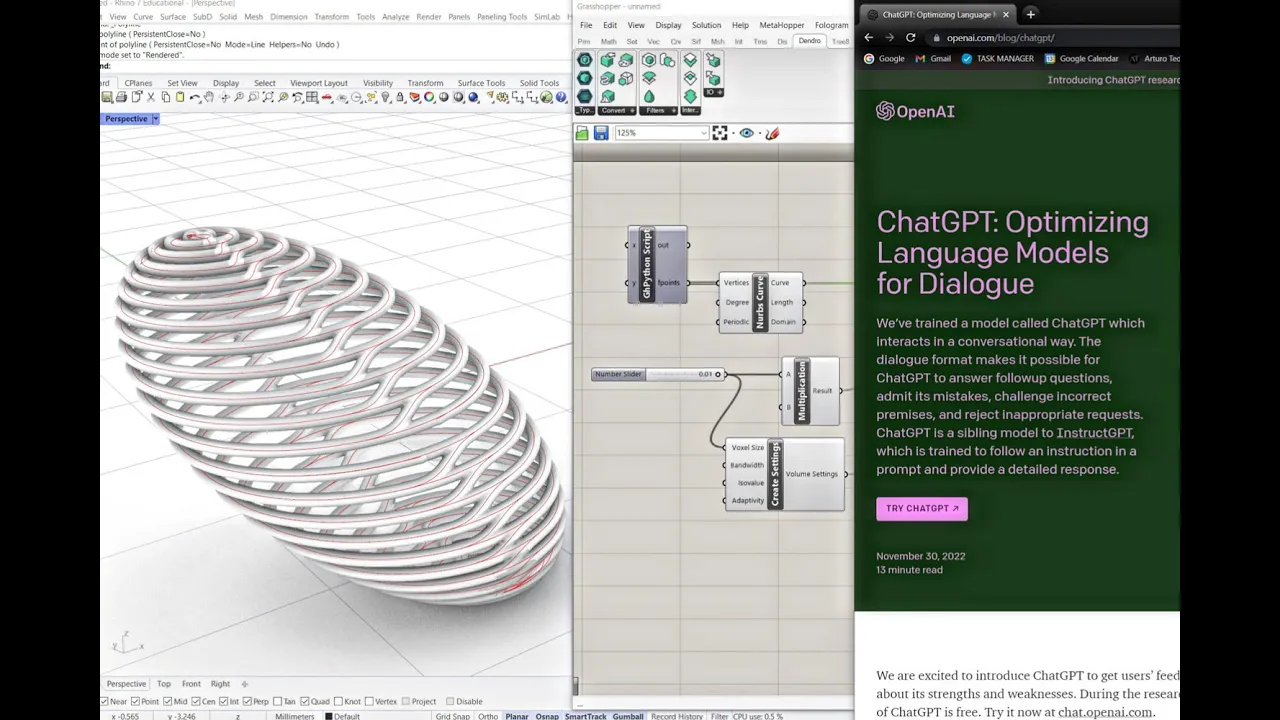Click the TRY CHATGPT button

coord(922,509)
